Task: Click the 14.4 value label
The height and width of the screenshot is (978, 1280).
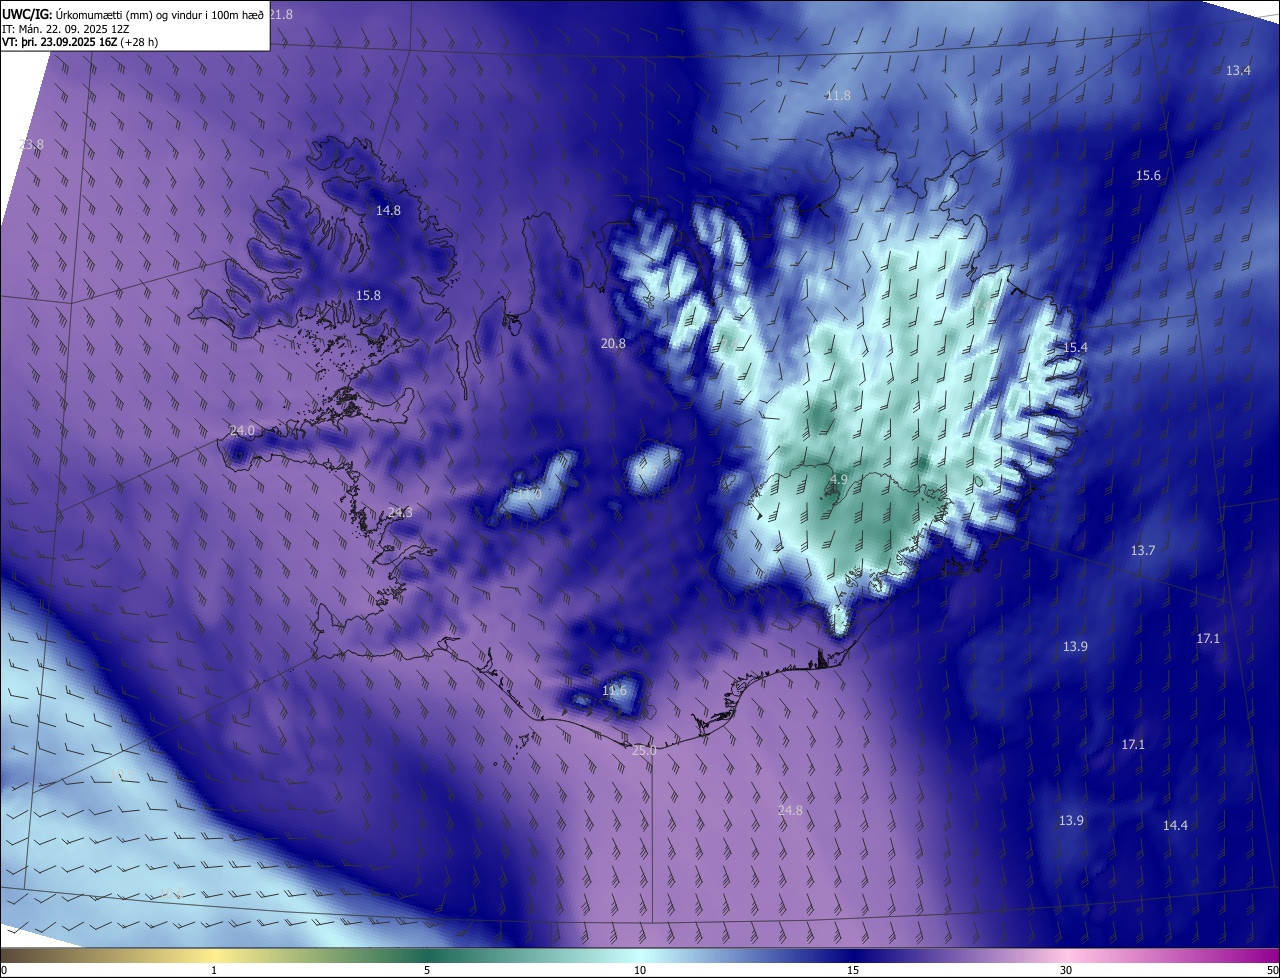Action: click(1175, 825)
